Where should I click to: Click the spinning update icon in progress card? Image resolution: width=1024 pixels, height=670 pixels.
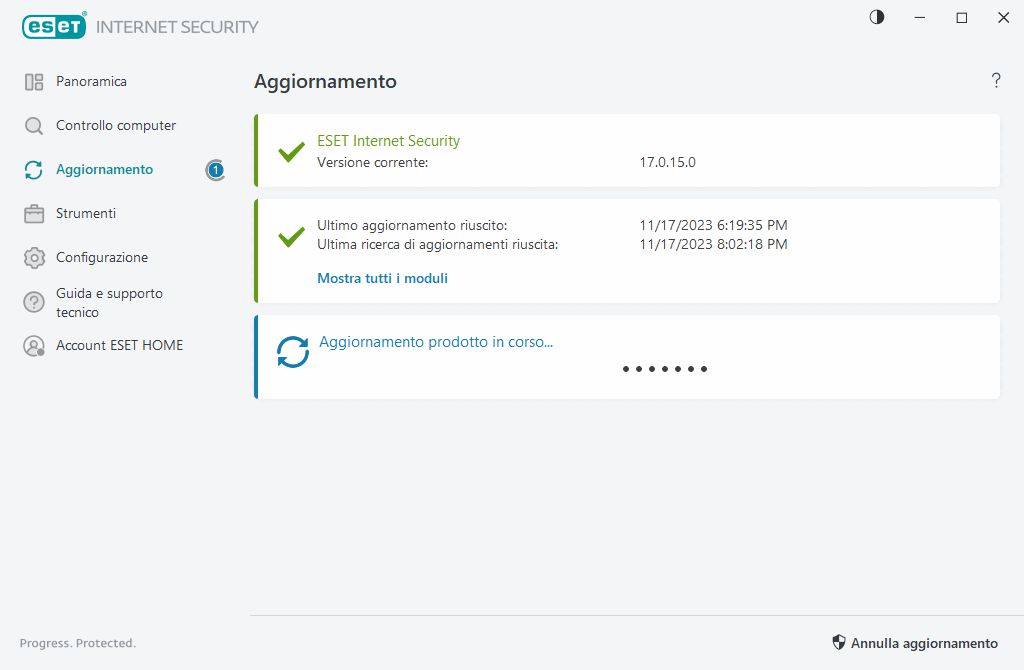pos(293,352)
